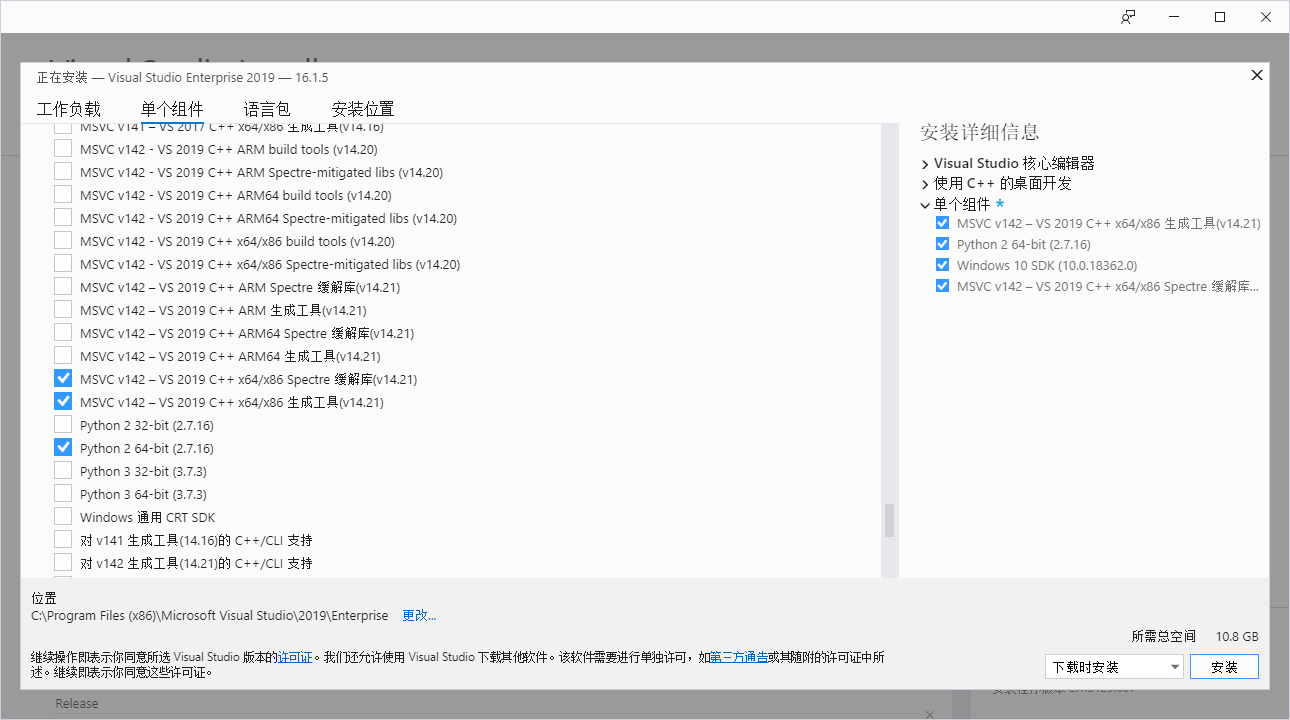This screenshot has width=1290, height=720.
Task: Click the component list scrollbar thumb
Action: pyautogui.click(x=889, y=520)
